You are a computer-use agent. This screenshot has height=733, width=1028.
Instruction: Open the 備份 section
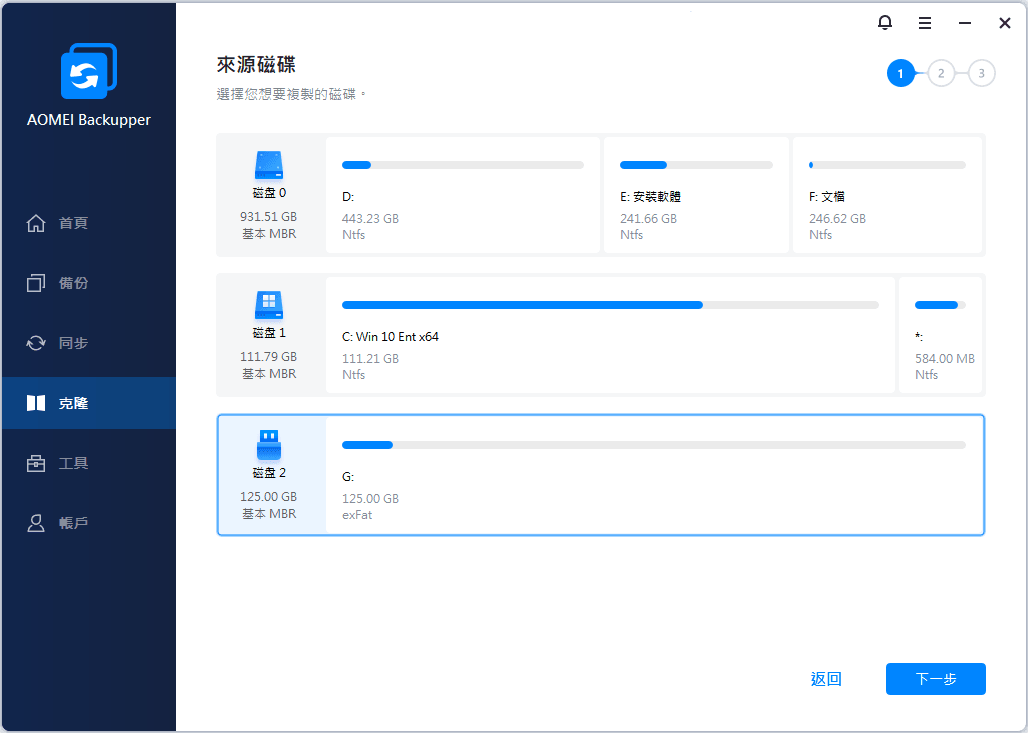89,283
